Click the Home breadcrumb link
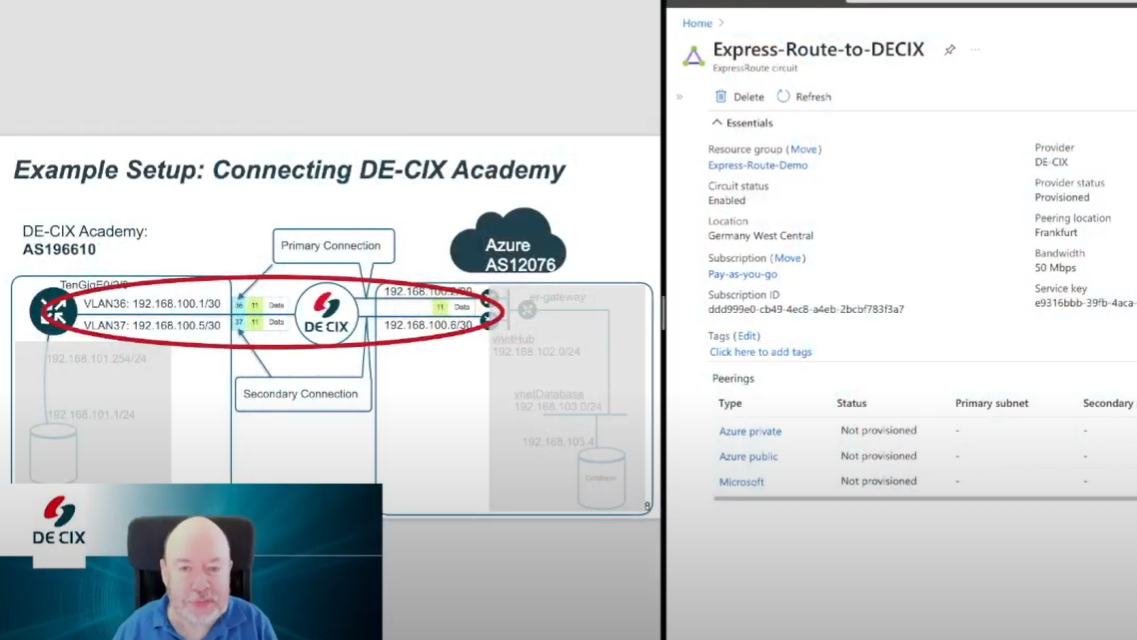This screenshot has height=640, width=1137. point(697,23)
